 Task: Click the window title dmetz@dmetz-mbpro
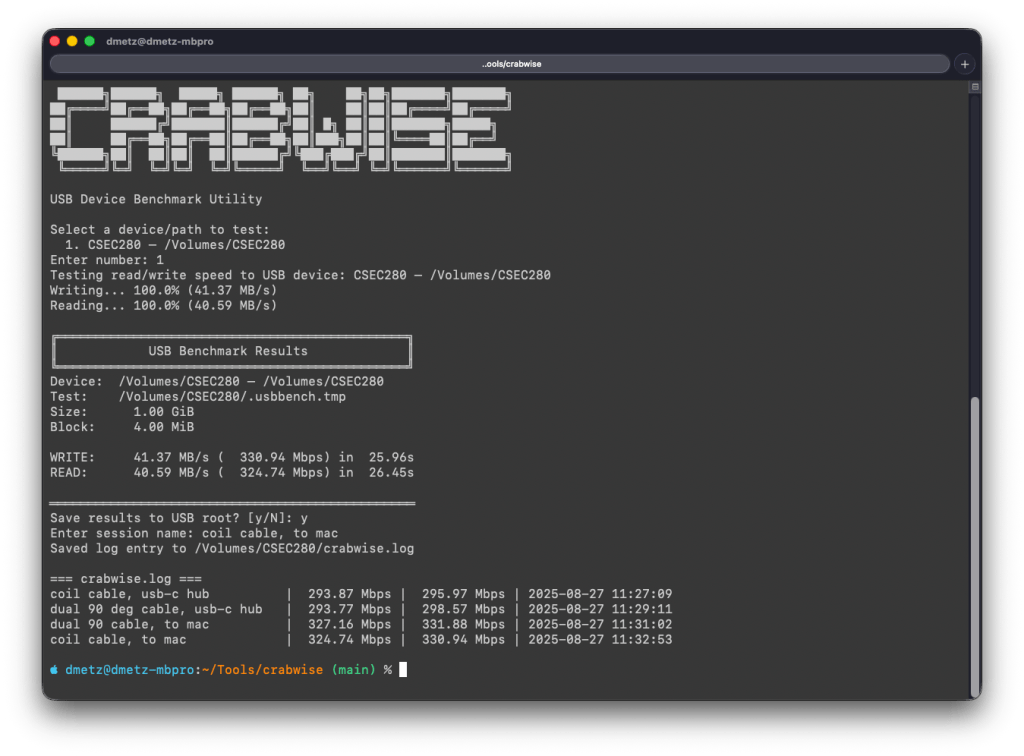pos(160,41)
